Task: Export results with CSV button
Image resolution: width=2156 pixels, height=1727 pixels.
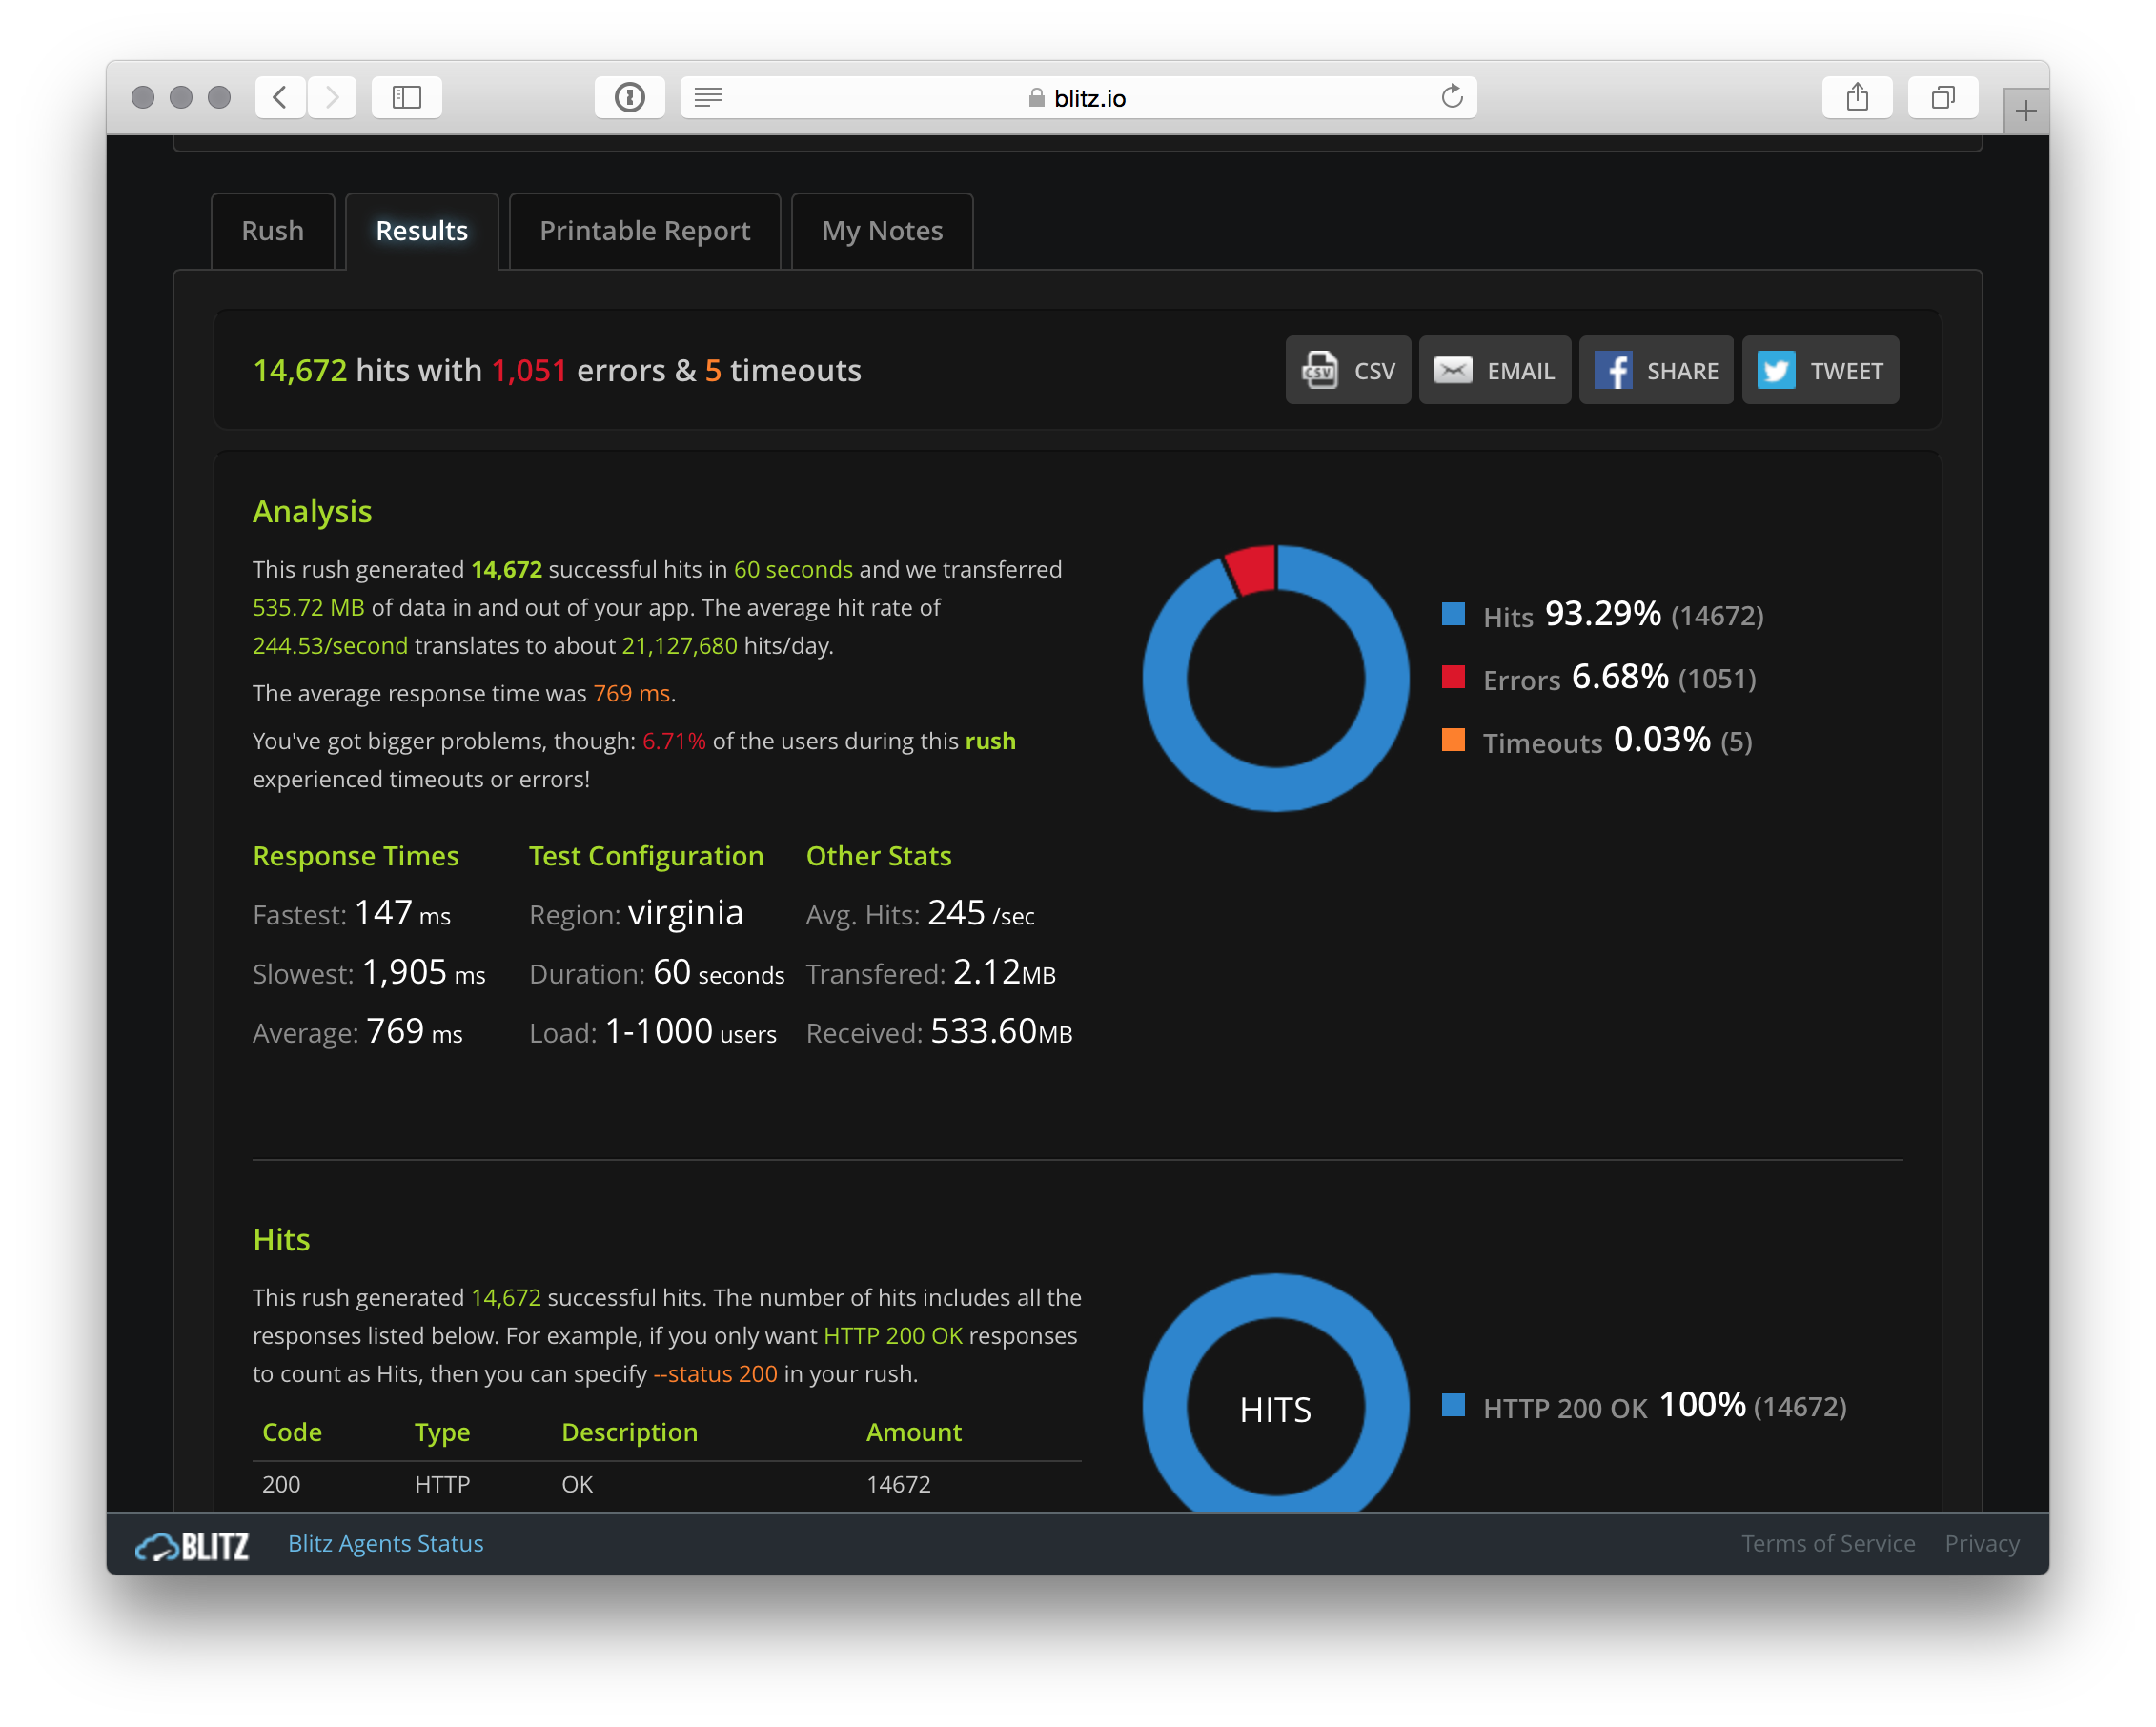Action: pyautogui.click(x=1348, y=370)
